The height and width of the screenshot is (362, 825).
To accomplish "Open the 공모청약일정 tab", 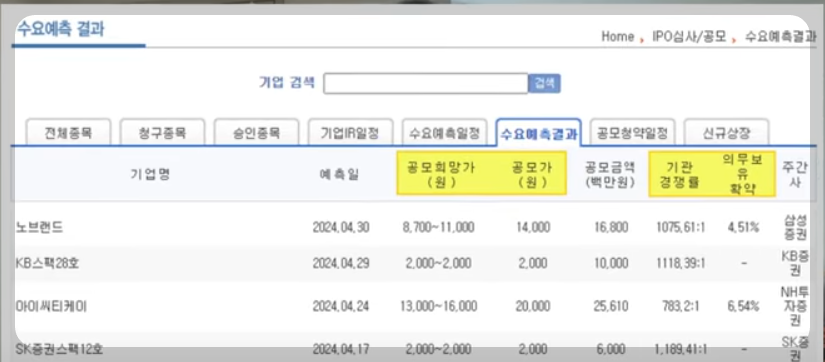I will 632,132.
